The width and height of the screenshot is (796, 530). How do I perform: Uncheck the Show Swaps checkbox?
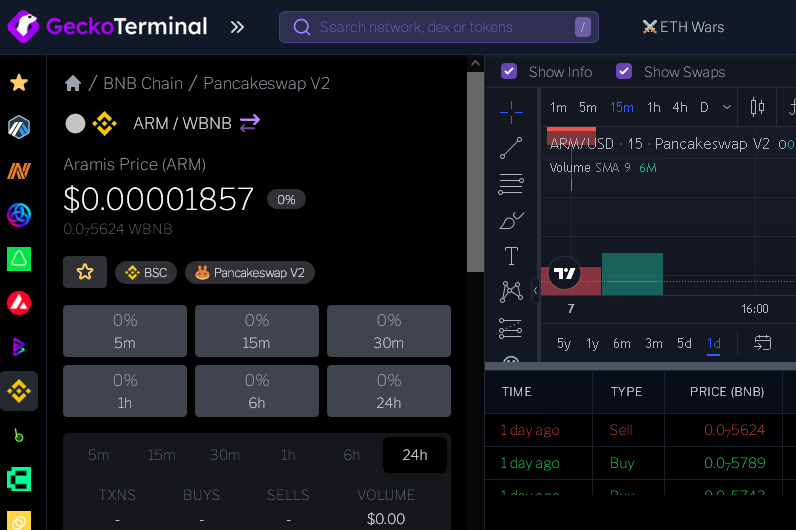pyautogui.click(x=624, y=72)
